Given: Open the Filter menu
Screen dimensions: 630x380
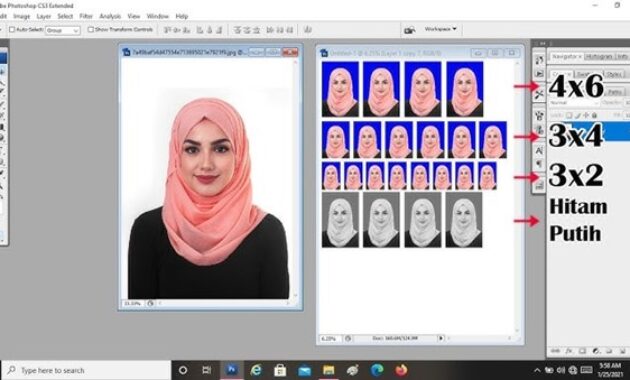Looking at the screenshot, I should pos(86,16).
